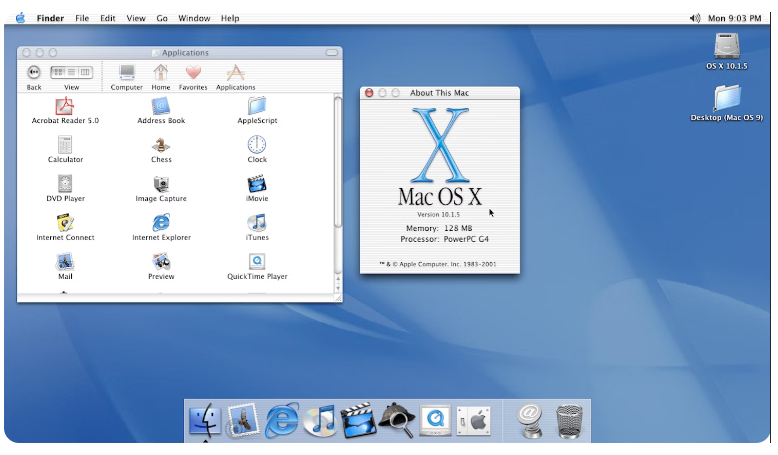
Task: Open the View menu
Action: (135, 18)
